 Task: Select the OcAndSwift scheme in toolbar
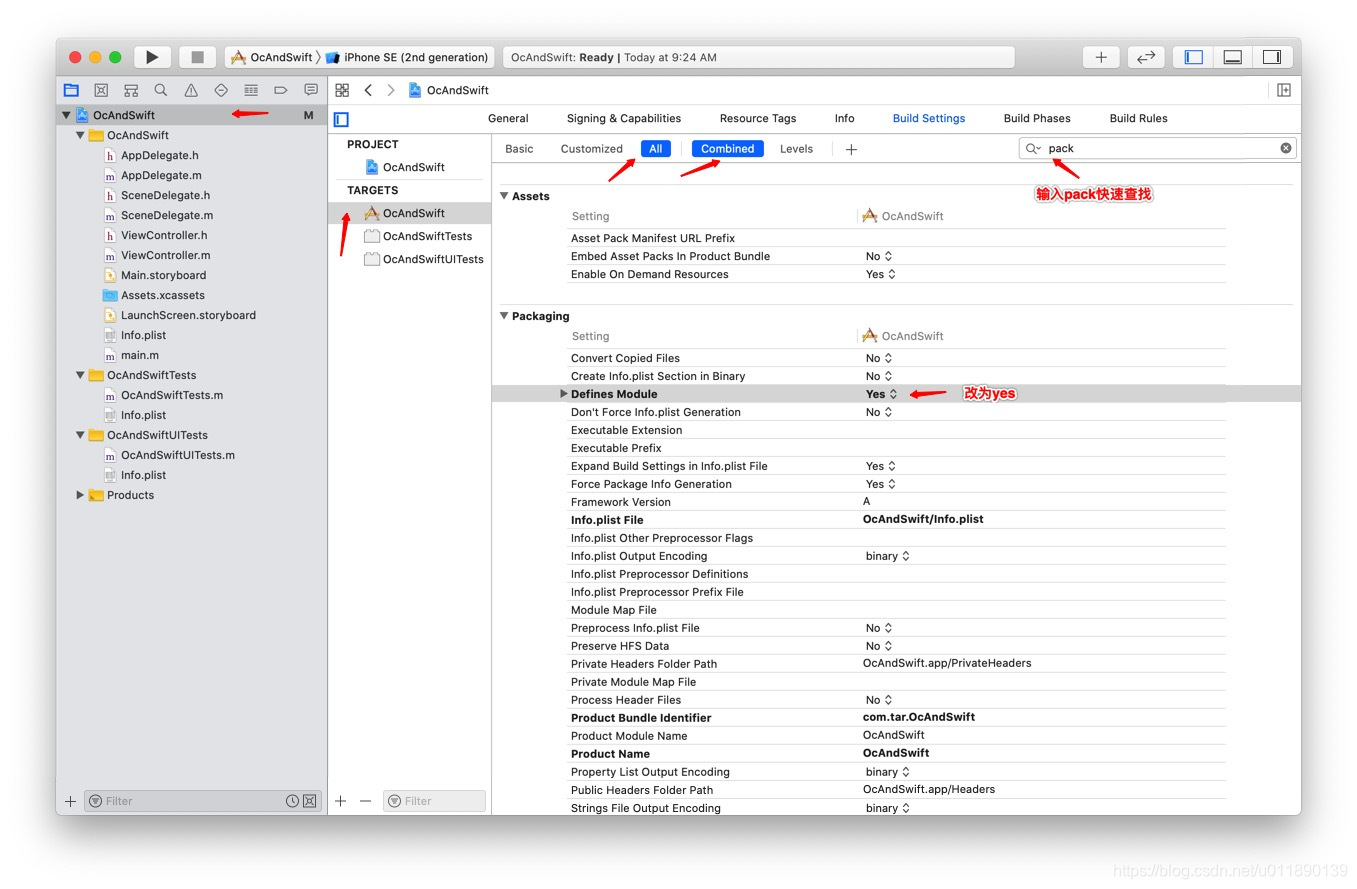(x=272, y=57)
